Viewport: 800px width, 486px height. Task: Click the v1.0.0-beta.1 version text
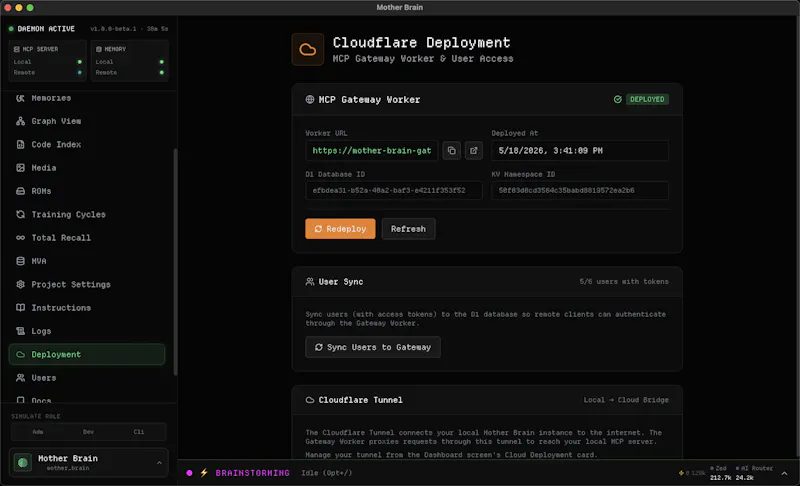click(x=113, y=29)
